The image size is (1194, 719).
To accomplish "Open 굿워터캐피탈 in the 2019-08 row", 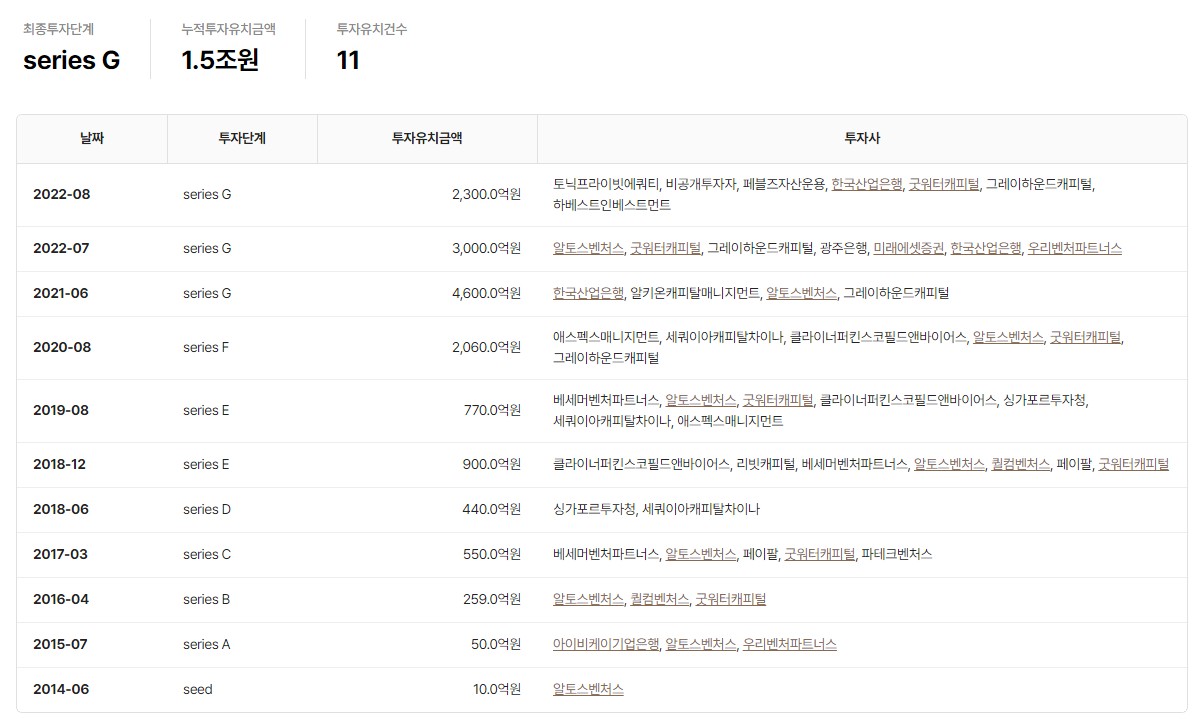I will 778,400.
